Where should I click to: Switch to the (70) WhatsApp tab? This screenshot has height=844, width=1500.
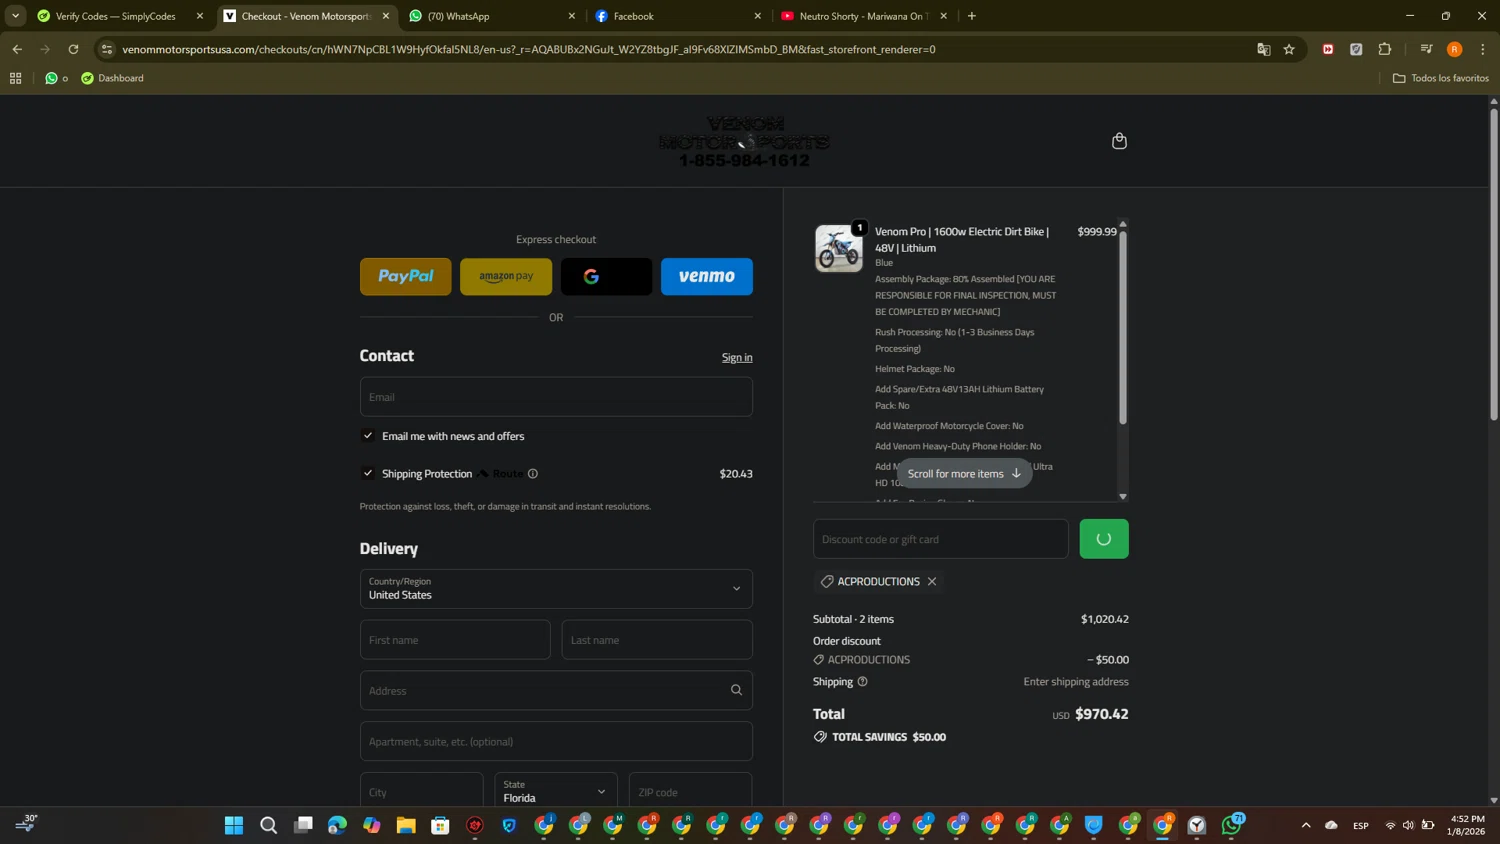coord(493,16)
